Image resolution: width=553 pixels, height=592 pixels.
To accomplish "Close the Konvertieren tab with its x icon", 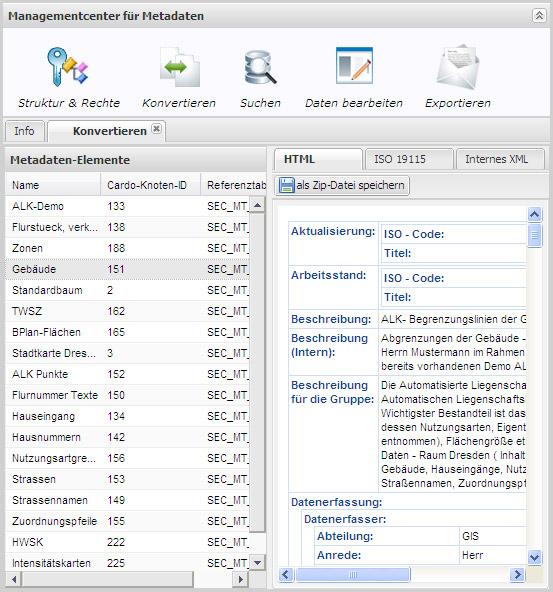I will point(156,129).
